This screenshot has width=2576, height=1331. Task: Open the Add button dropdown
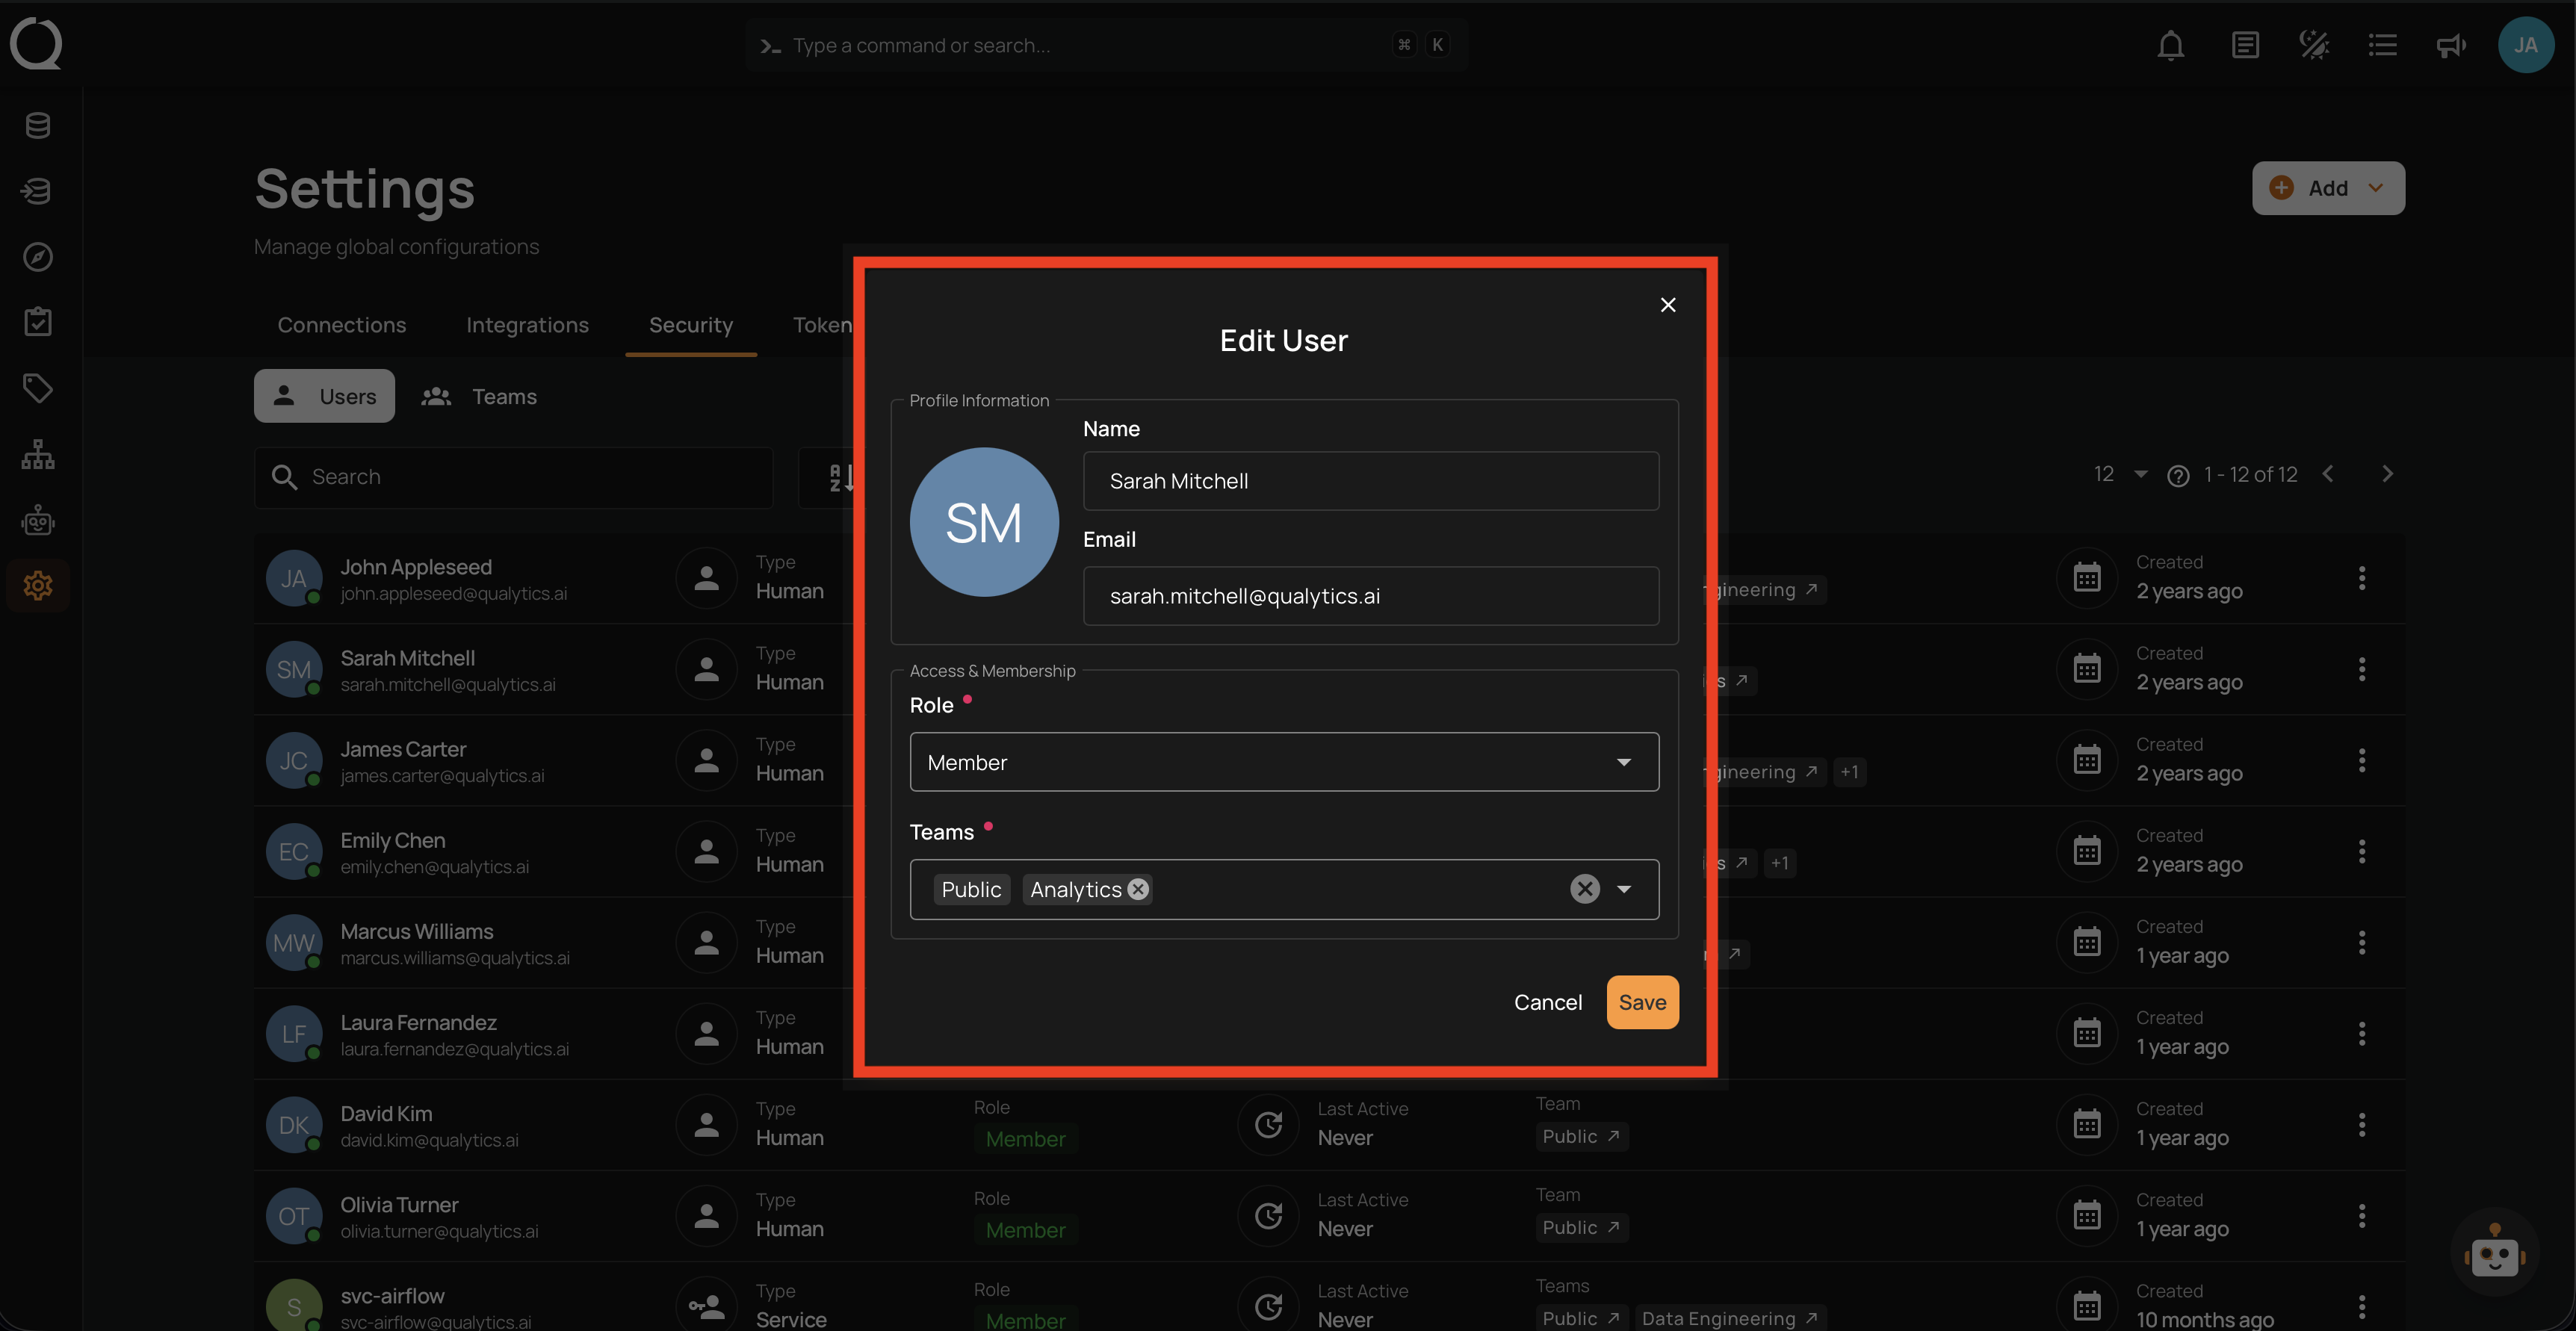(2328, 188)
